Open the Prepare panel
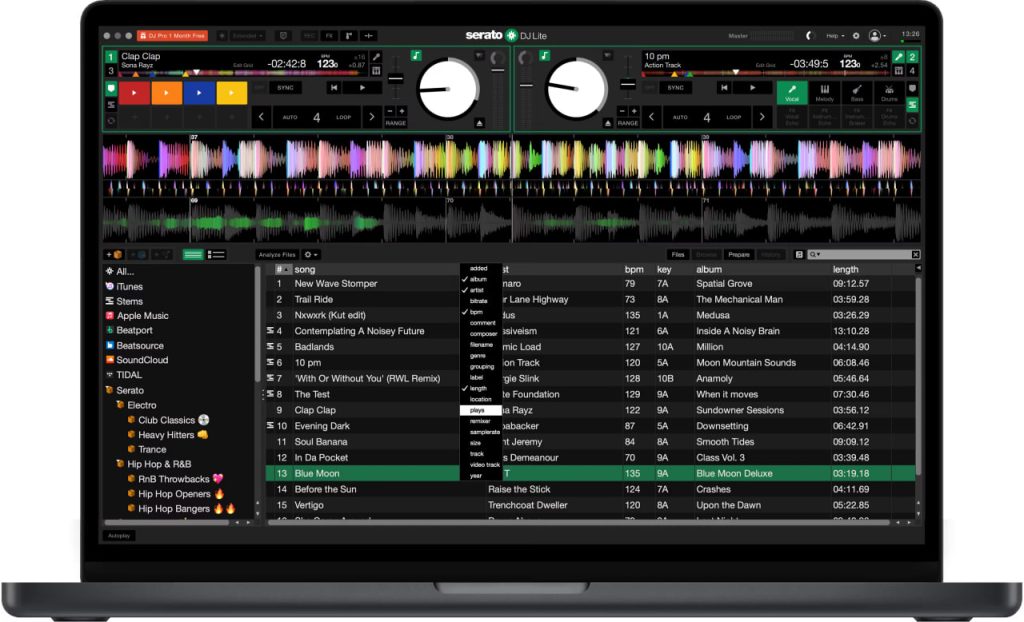Image resolution: width=1024 pixels, height=622 pixels. point(739,255)
